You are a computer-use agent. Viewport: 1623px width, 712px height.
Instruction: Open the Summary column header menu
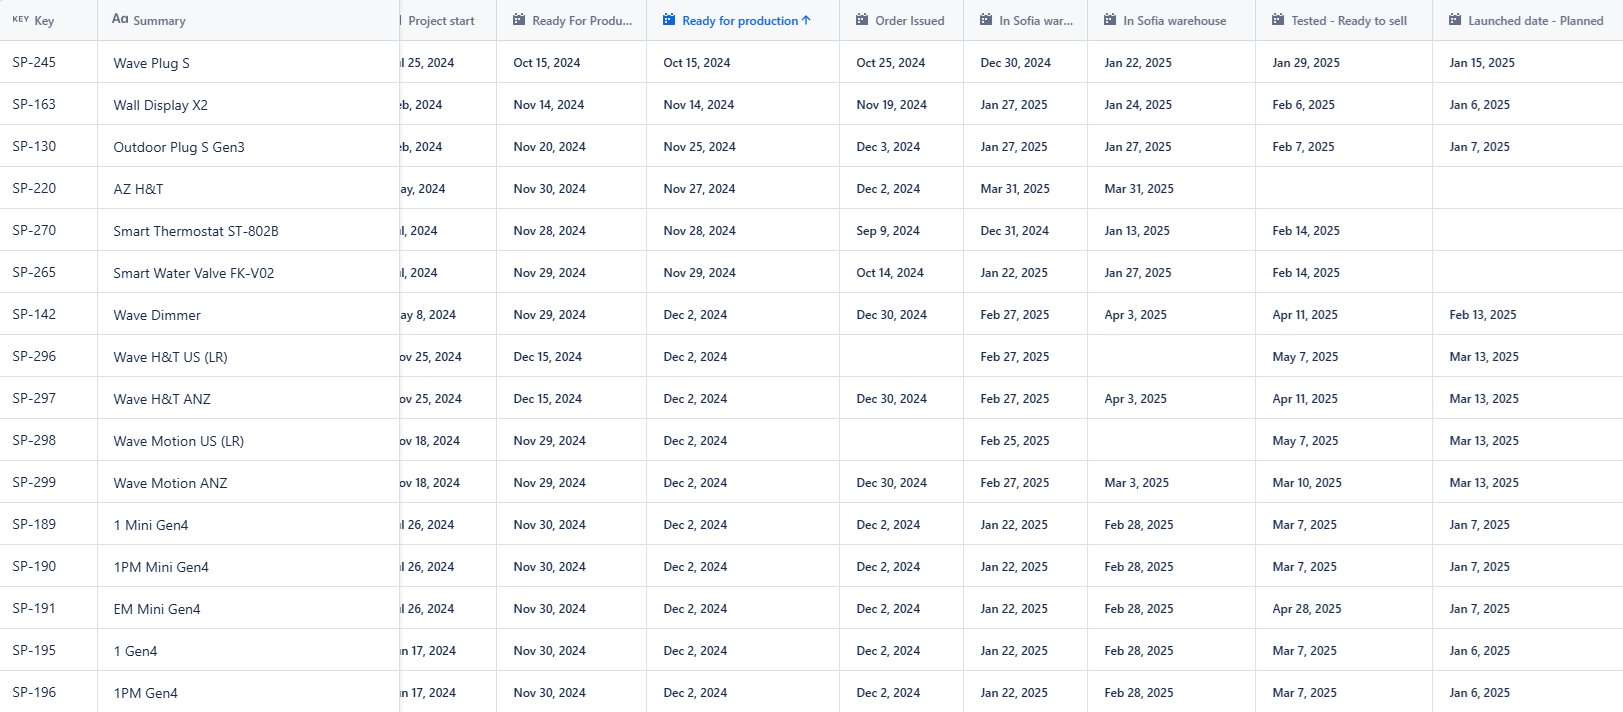248,20
